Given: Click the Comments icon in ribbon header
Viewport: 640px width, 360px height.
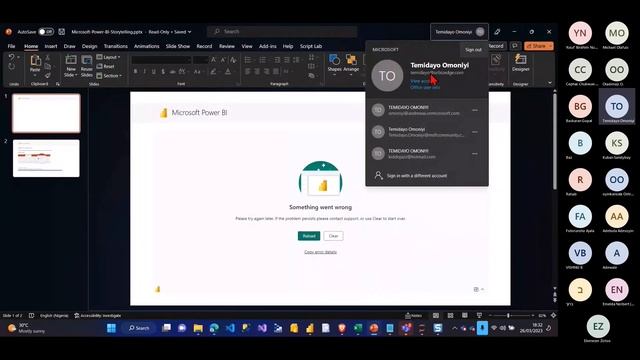Looking at the screenshot, I should click(515, 46).
